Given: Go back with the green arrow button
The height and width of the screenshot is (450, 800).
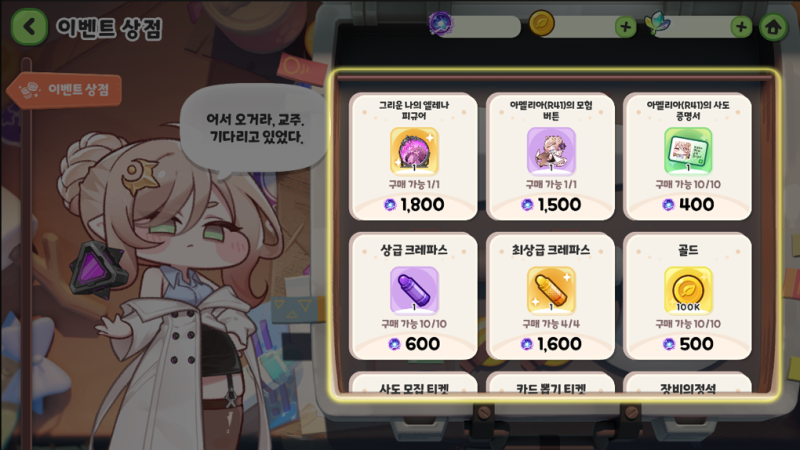Looking at the screenshot, I should tap(29, 27).
